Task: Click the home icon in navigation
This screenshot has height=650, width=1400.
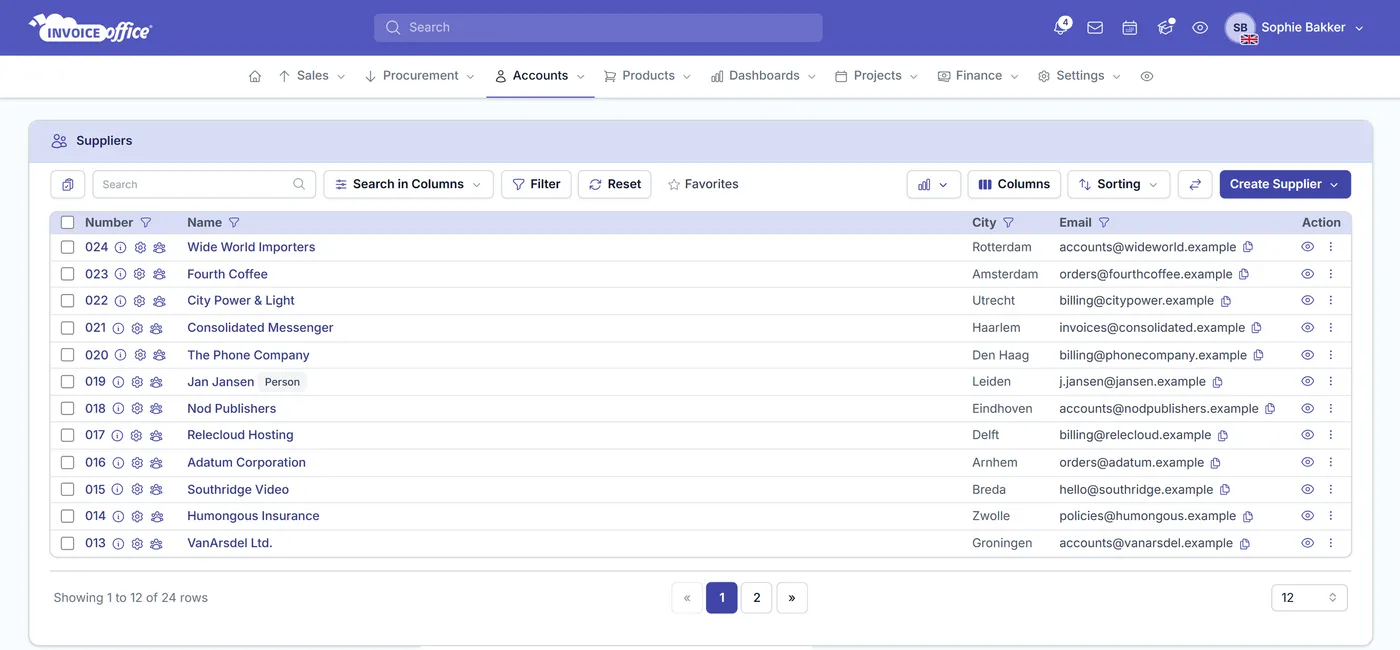Action: pyautogui.click(x=255, y=76)
